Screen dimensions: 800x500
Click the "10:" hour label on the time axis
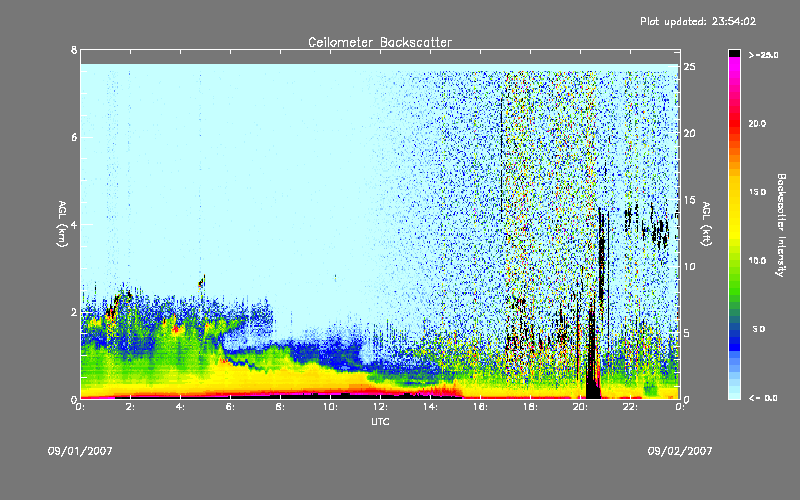tap(330, 407)
